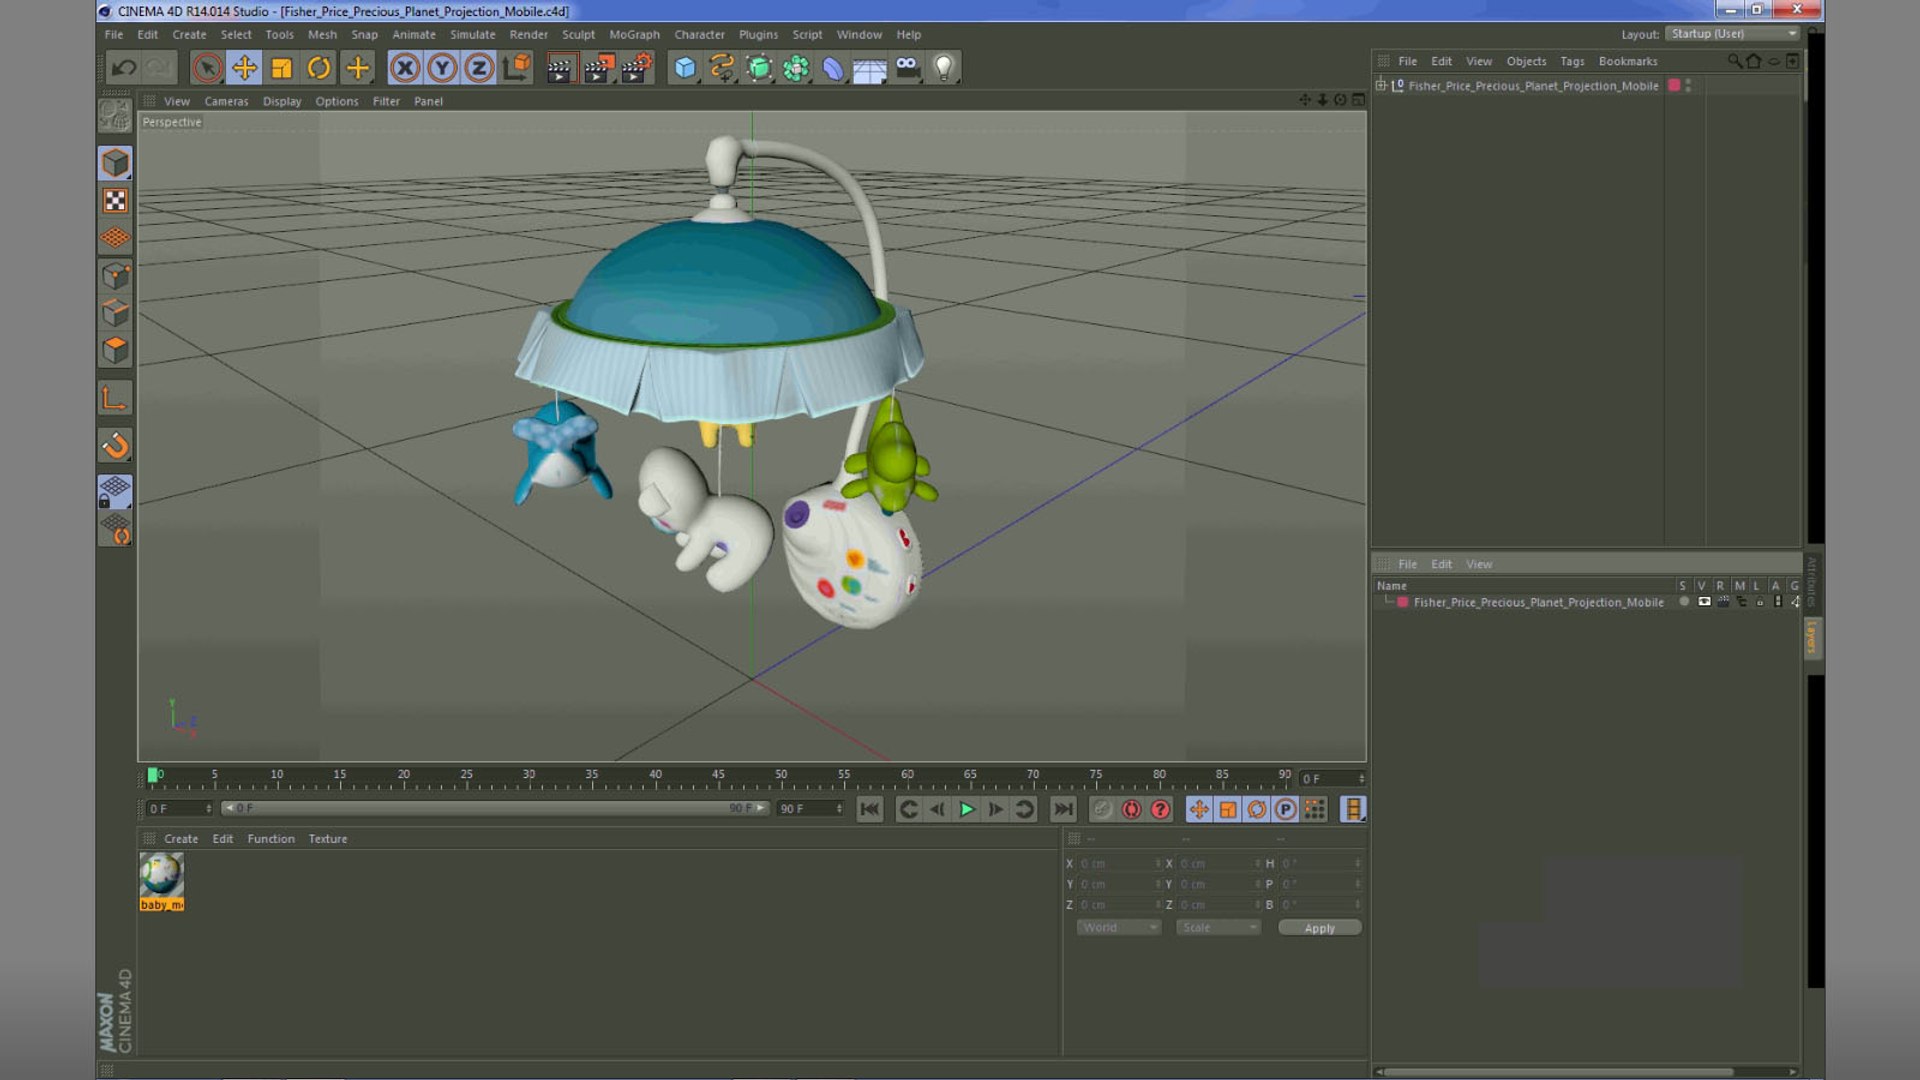
Task: Open the Layout Startup dropdown
Action: pos(1734,34)
